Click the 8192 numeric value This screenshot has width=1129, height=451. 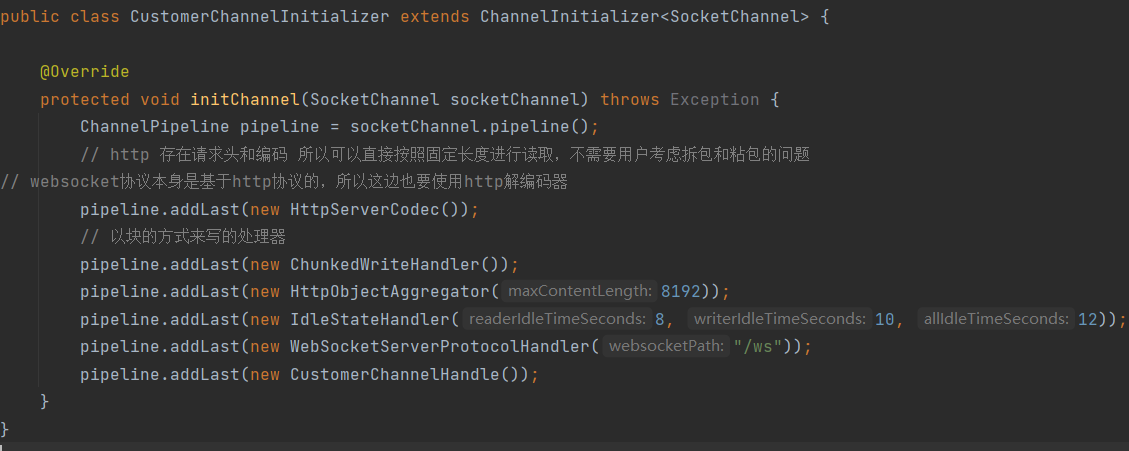coord(680,291)
